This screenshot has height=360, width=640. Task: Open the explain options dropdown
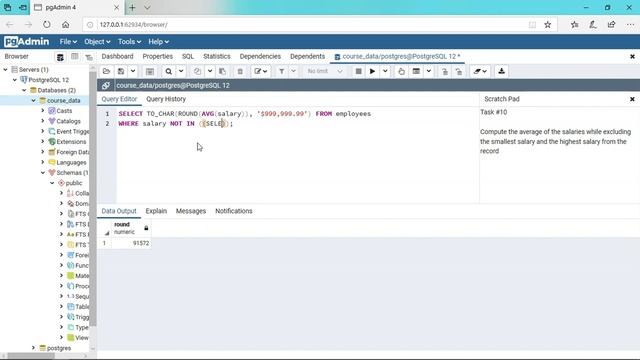429,71
